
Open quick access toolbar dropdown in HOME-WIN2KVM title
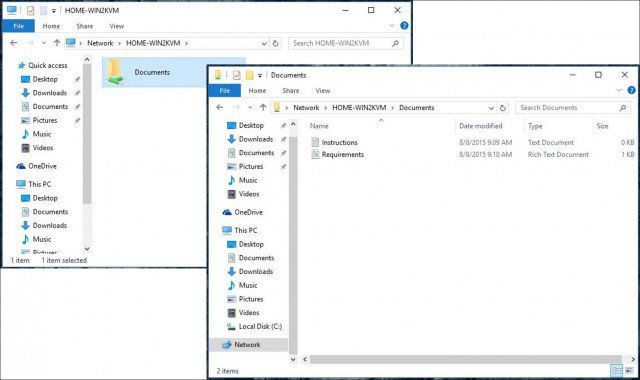click(53, 11)
